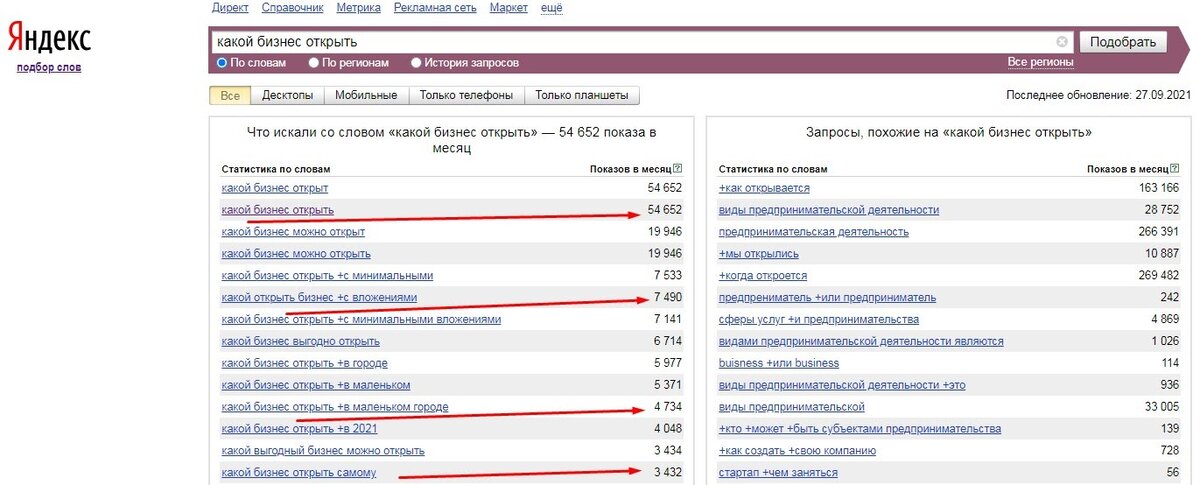Open the query 'какой бизнес выгодно открыть'
1200x485 pixels.
point(301,342)
